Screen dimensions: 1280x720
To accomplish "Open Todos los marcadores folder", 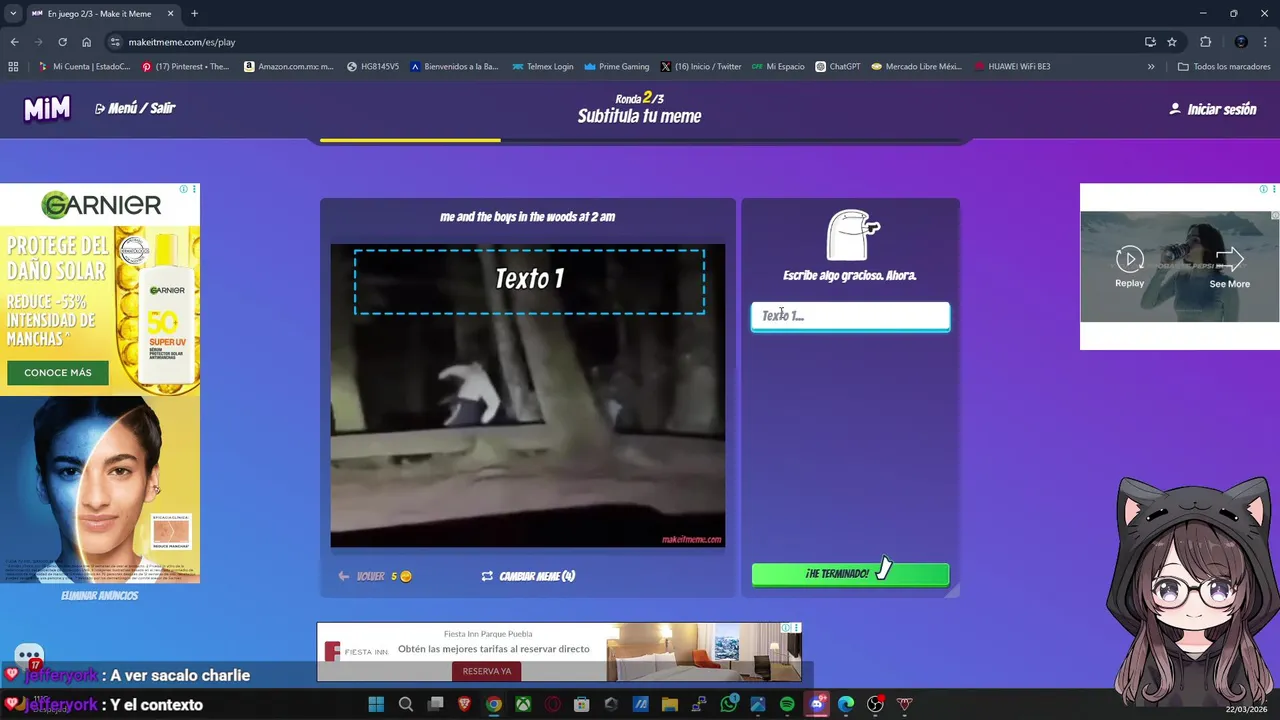I will click(1224, 67).
